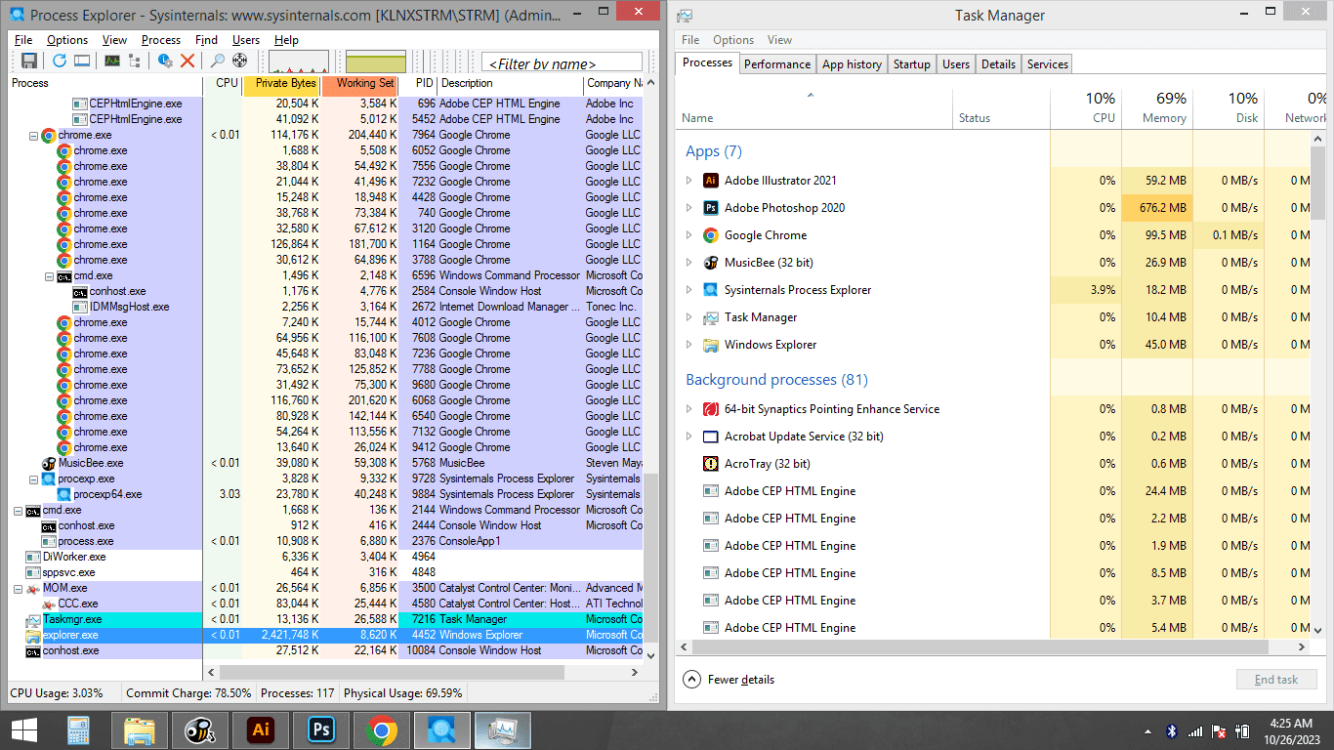Viewport: 1334px width, 750px height.
Task: Sort by the Private Bytes column header
Action: (283, 84)
